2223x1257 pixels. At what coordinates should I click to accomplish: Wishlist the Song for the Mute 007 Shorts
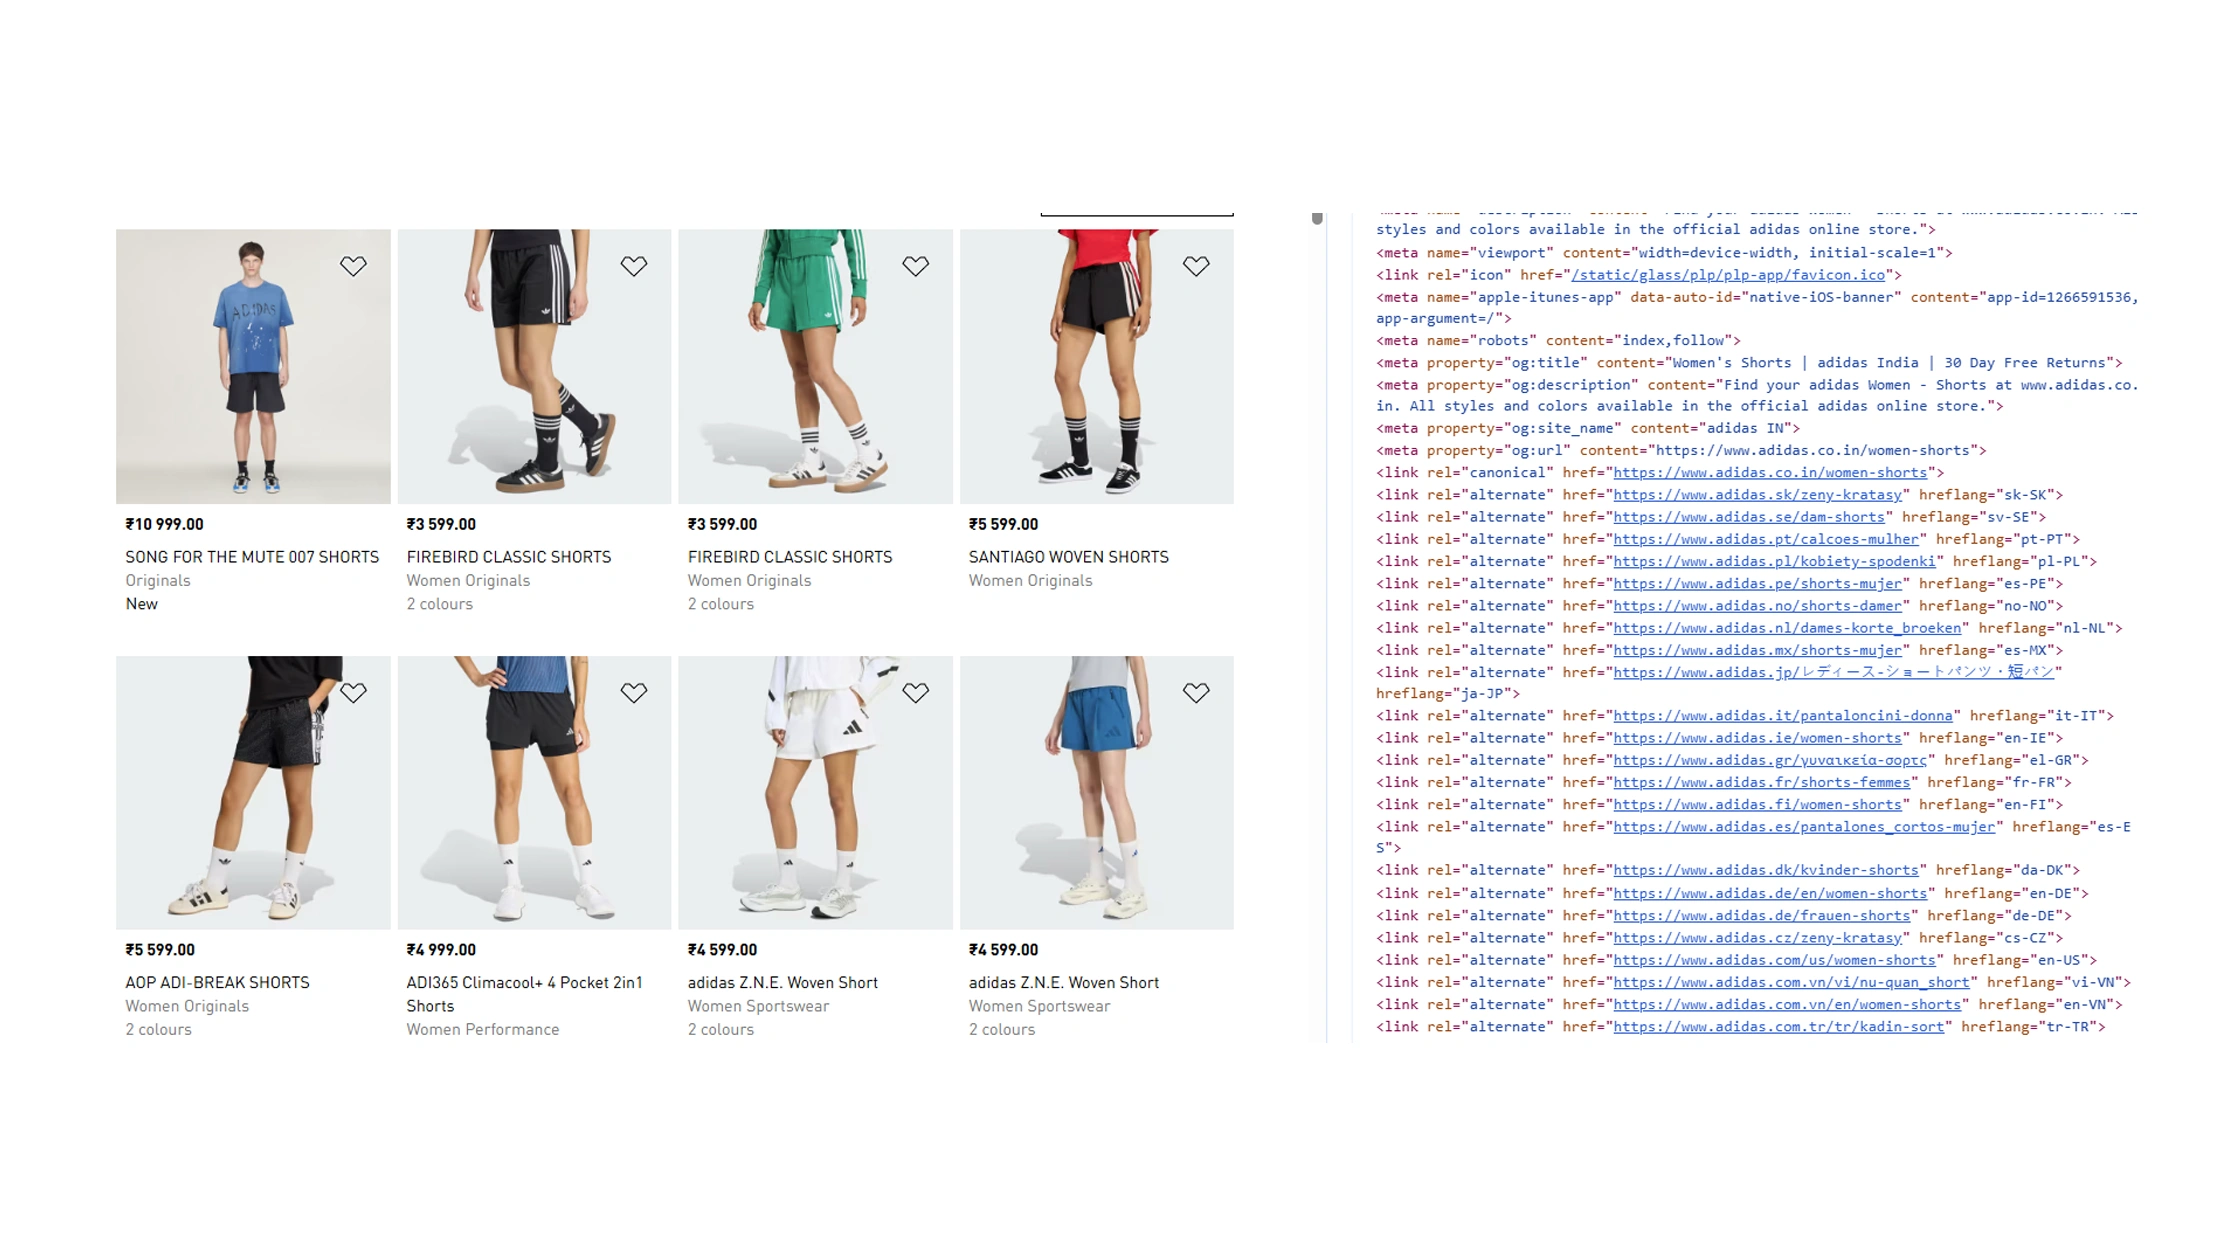353,266
